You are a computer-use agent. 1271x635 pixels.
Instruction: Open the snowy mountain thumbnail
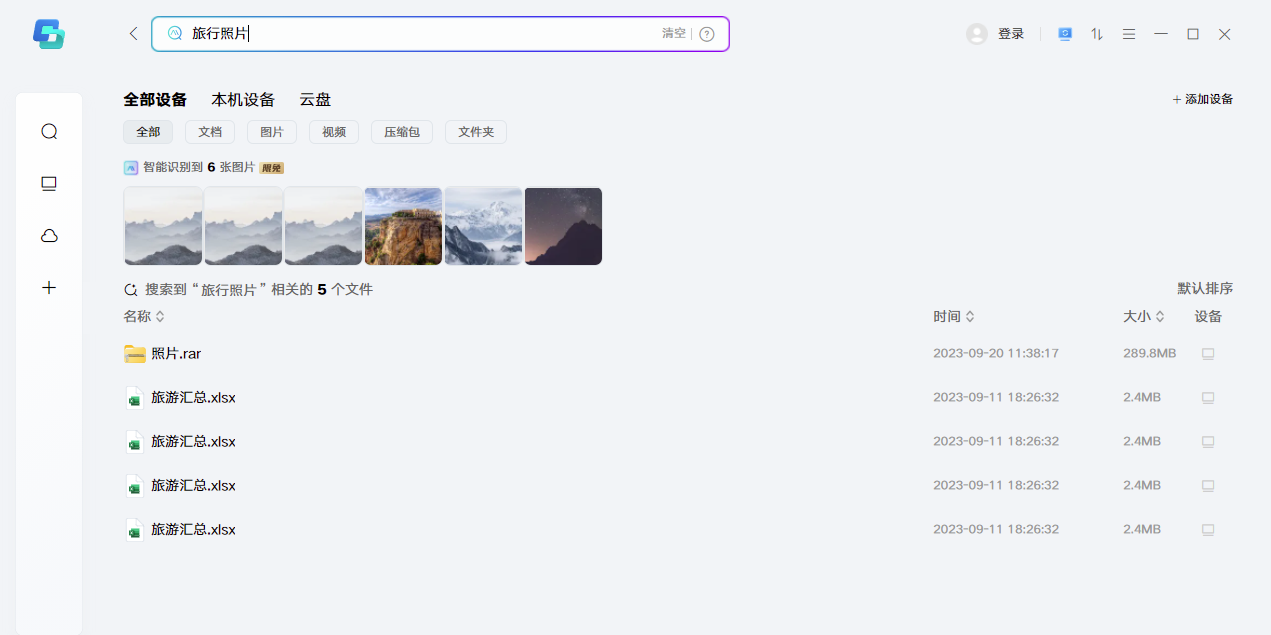pyautogui.click(x=483, y=226)
